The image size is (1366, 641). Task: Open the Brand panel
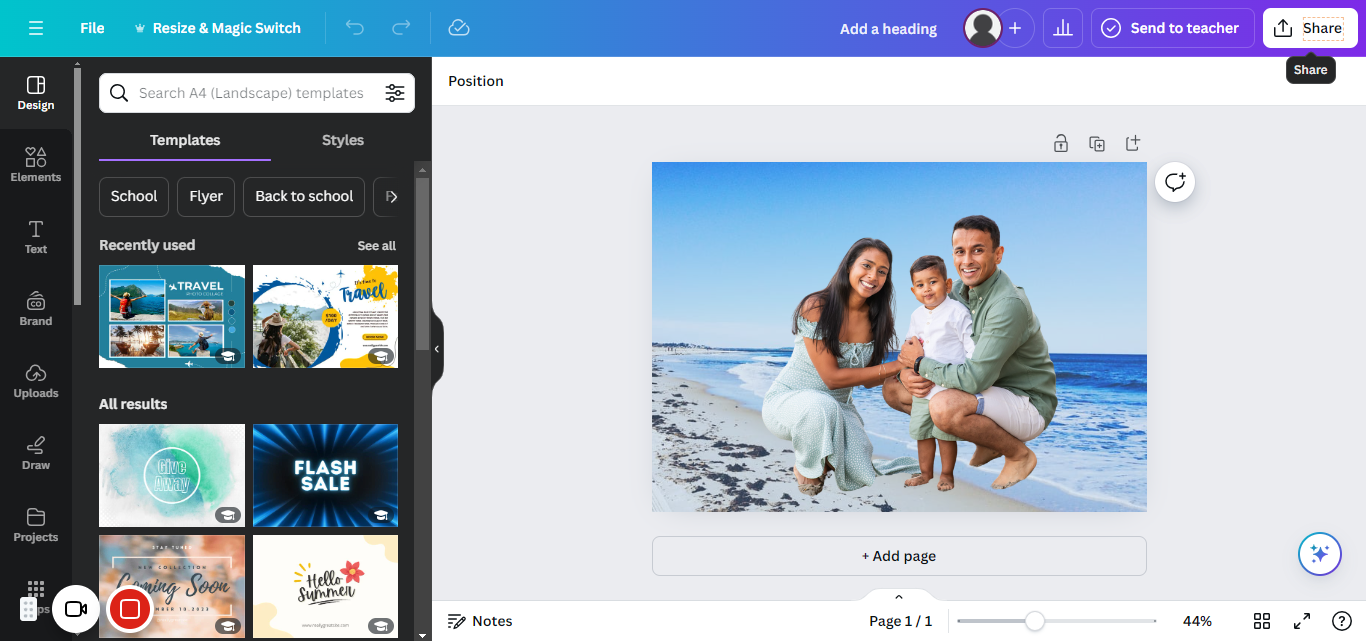pyautogui.click(x=36, y=309)
